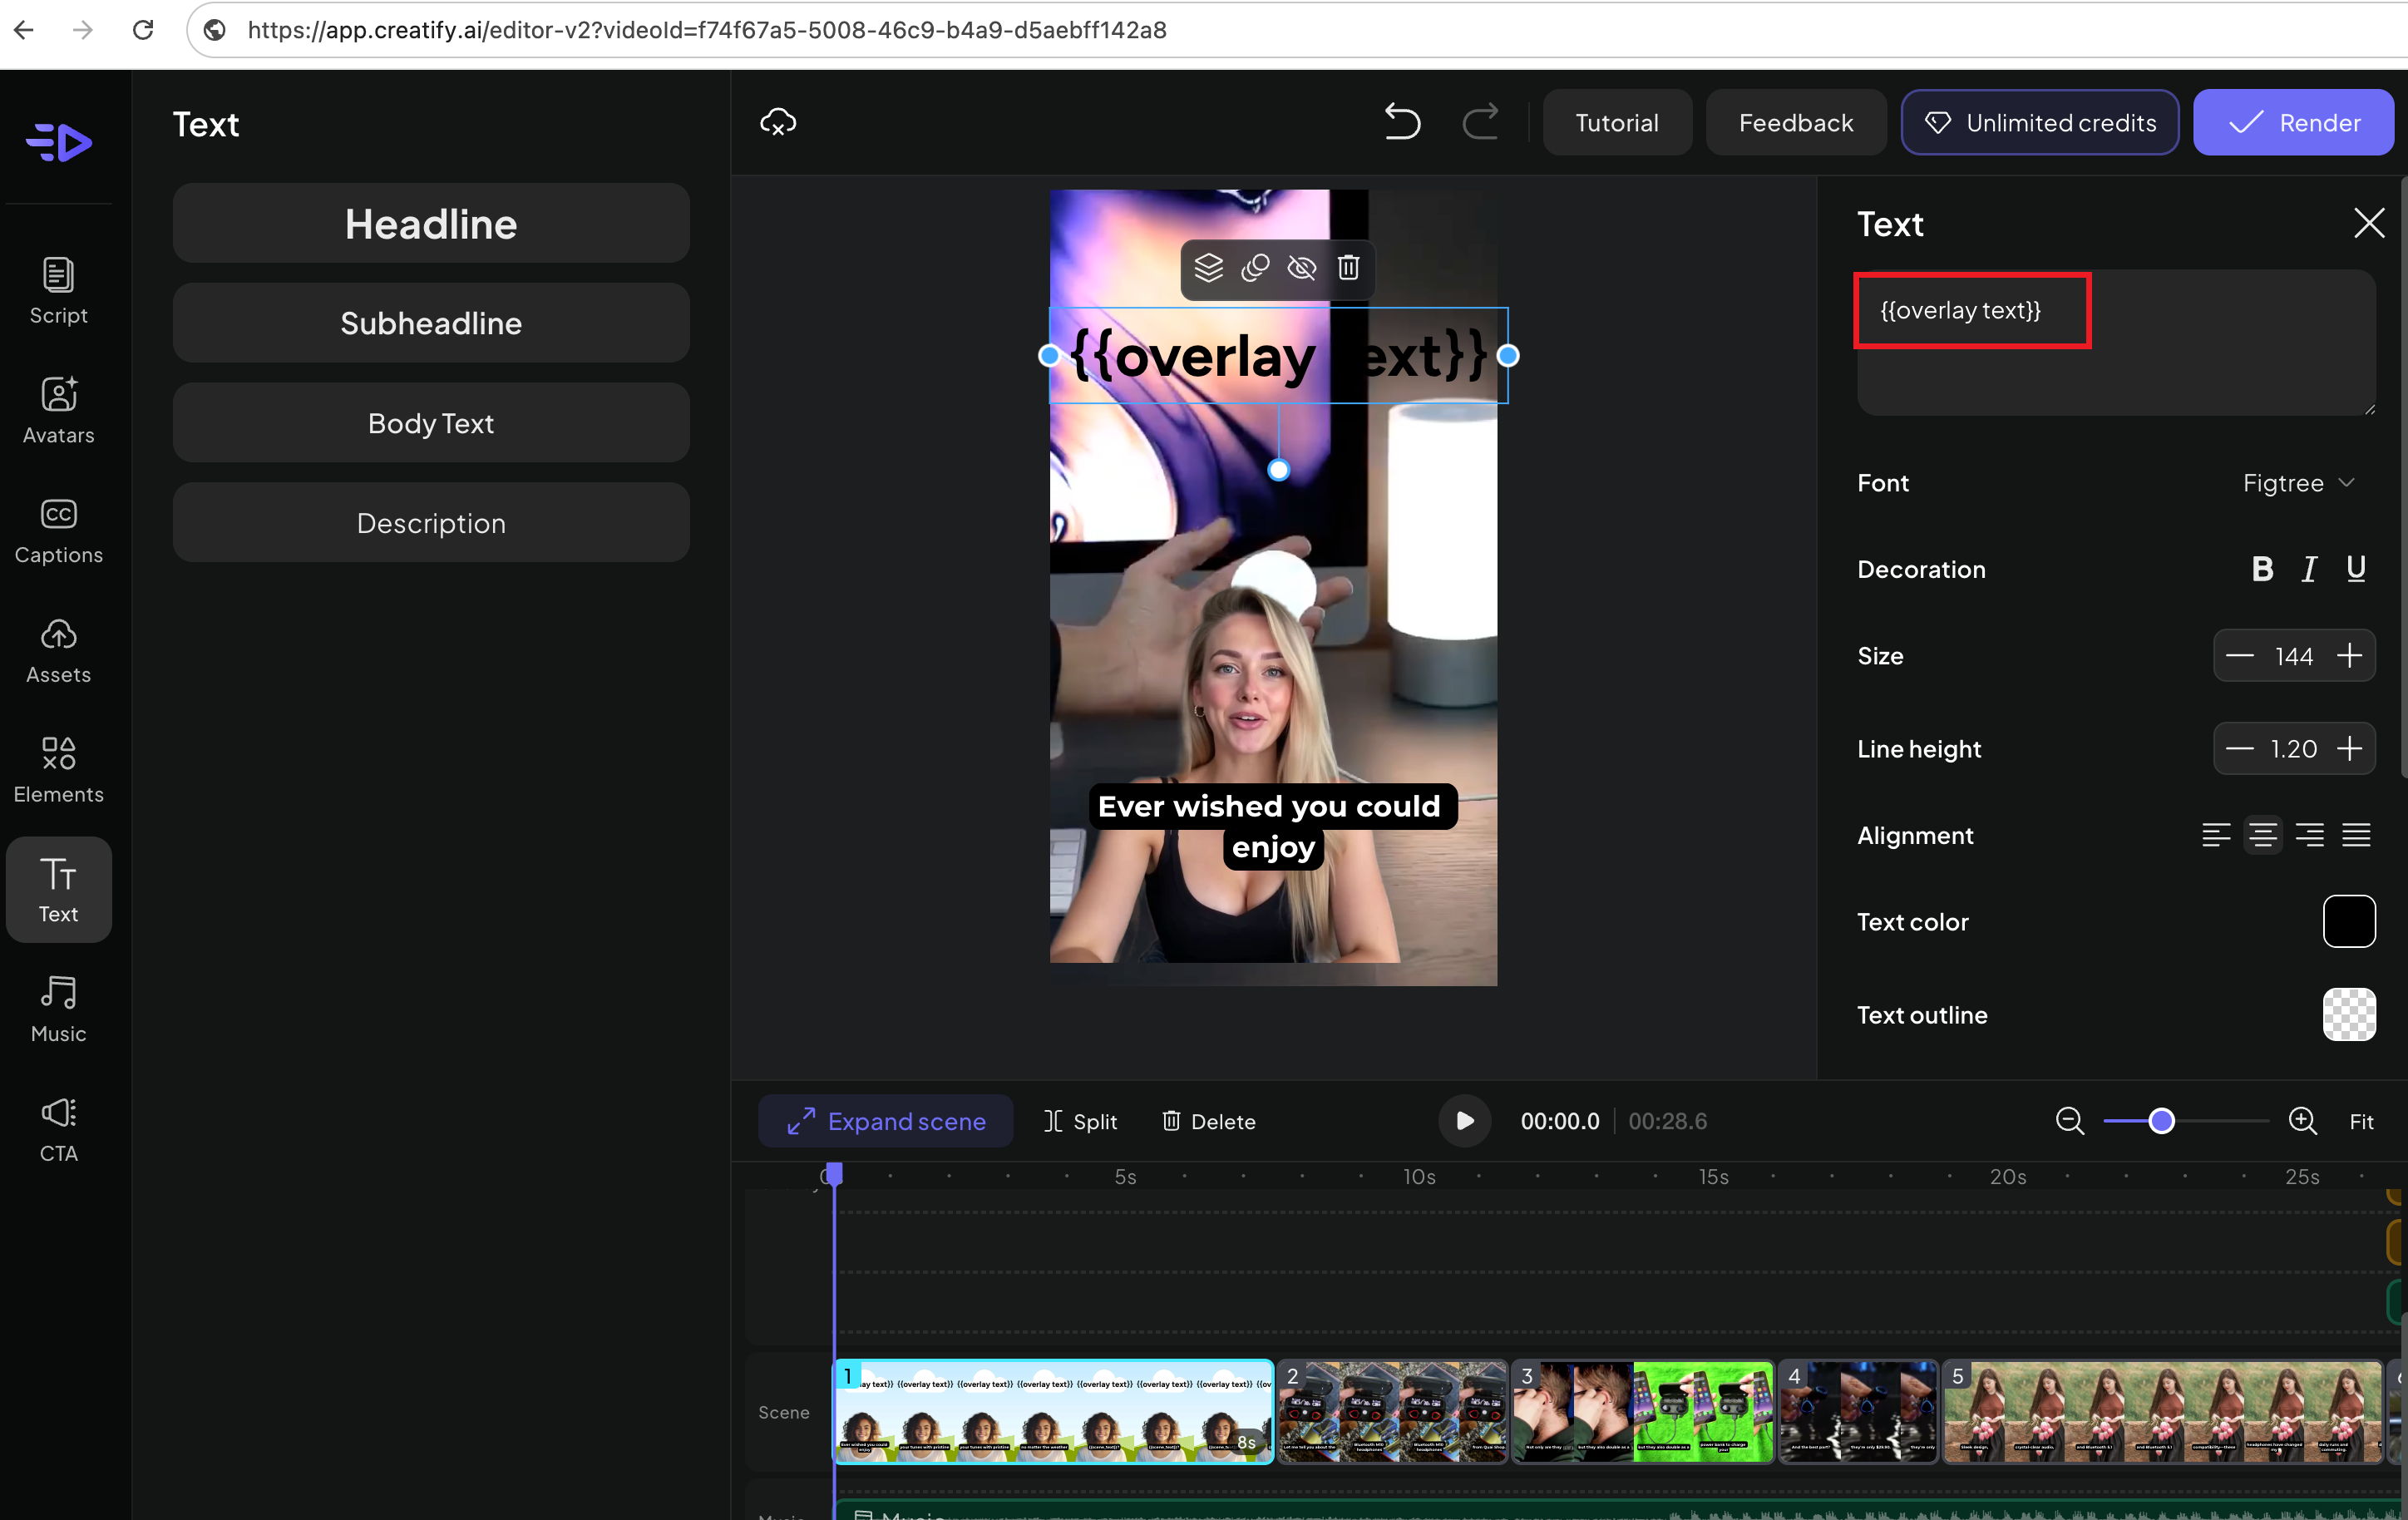Image resolution: width=2408 pixels, height=1520 pixels.
Task: Delete the overlay text via trash icon
Action: click(x=1348, y=267)
